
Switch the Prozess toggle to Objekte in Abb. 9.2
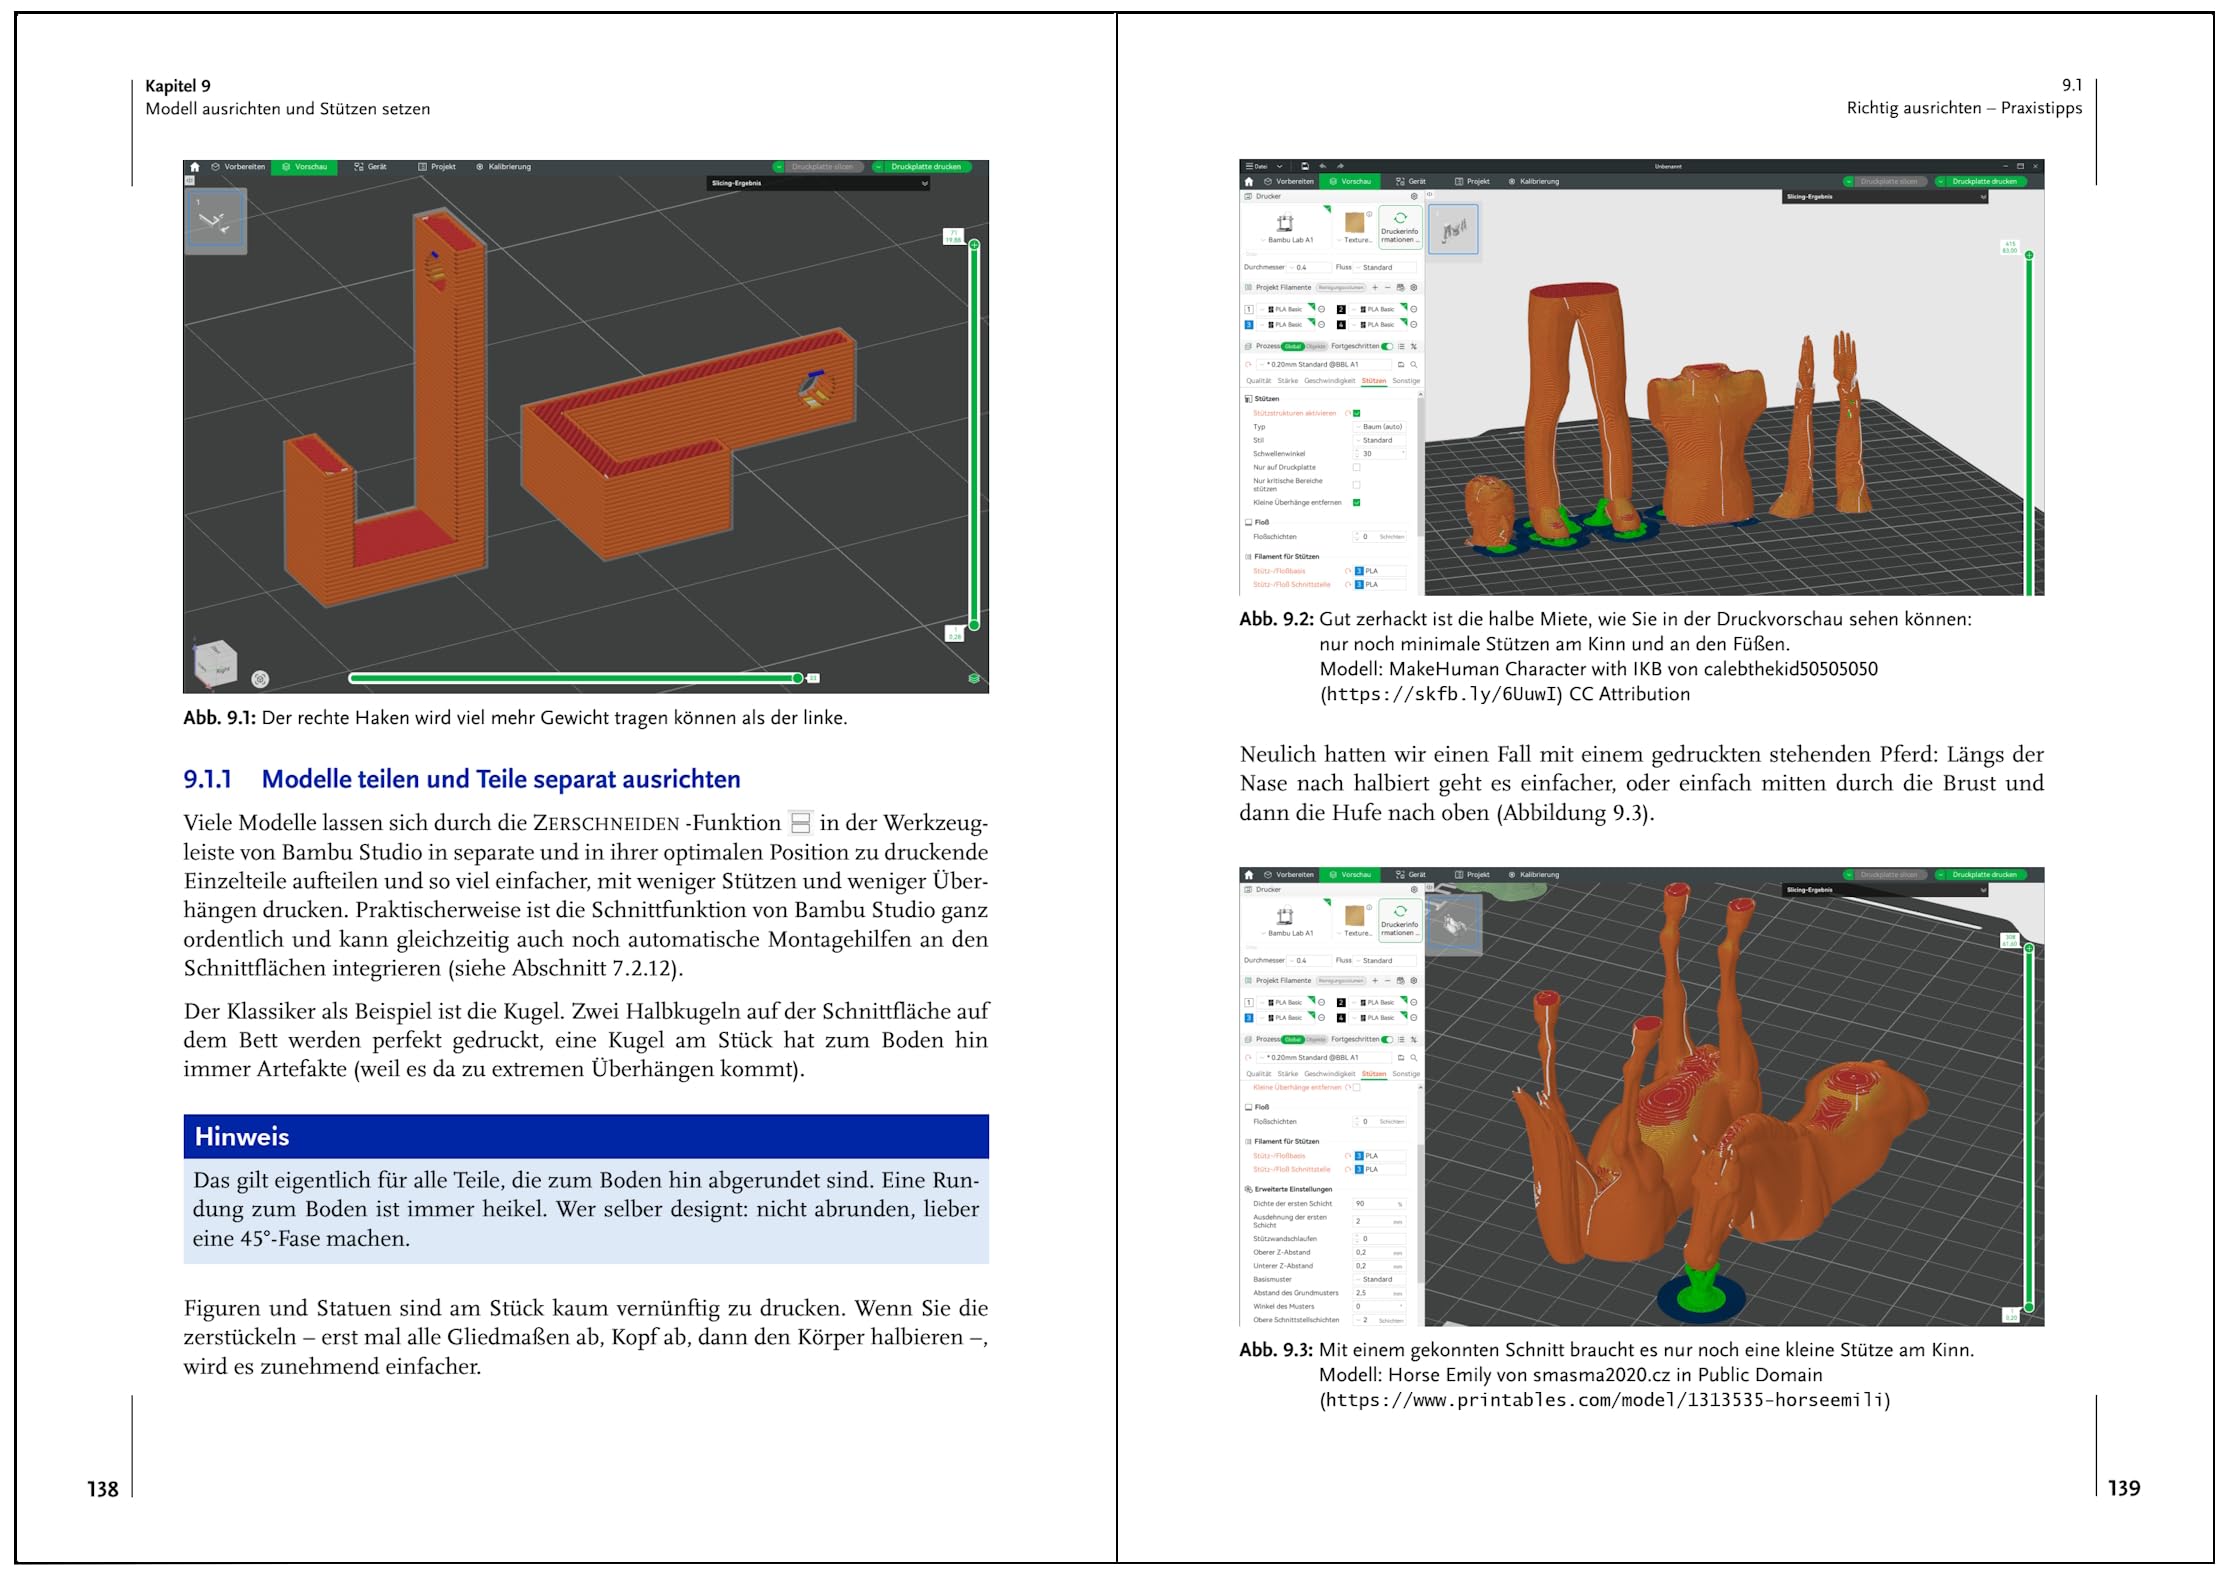tap(1315, 347)
